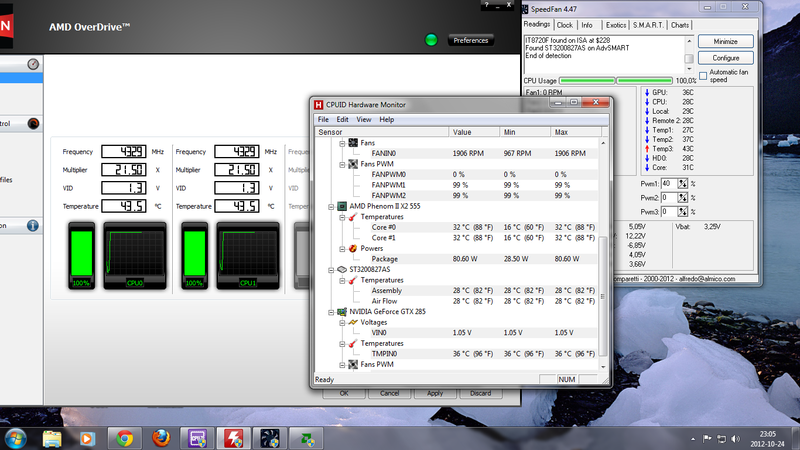Click the Powers flame icon
800x450 pixels.
point(353,248)
